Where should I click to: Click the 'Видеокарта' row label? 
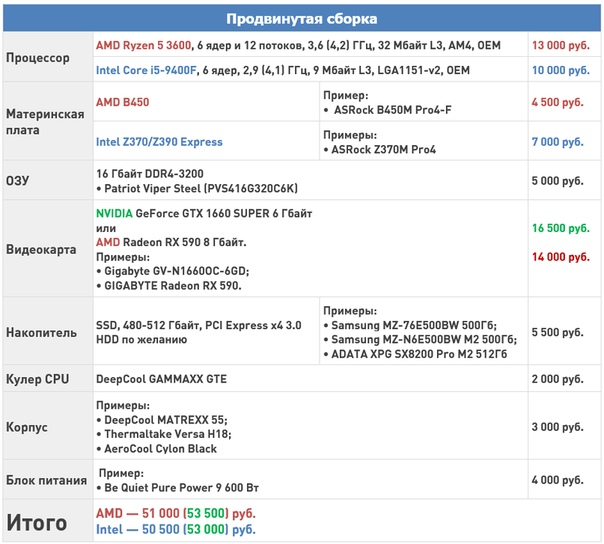click(x=41, y=249)
